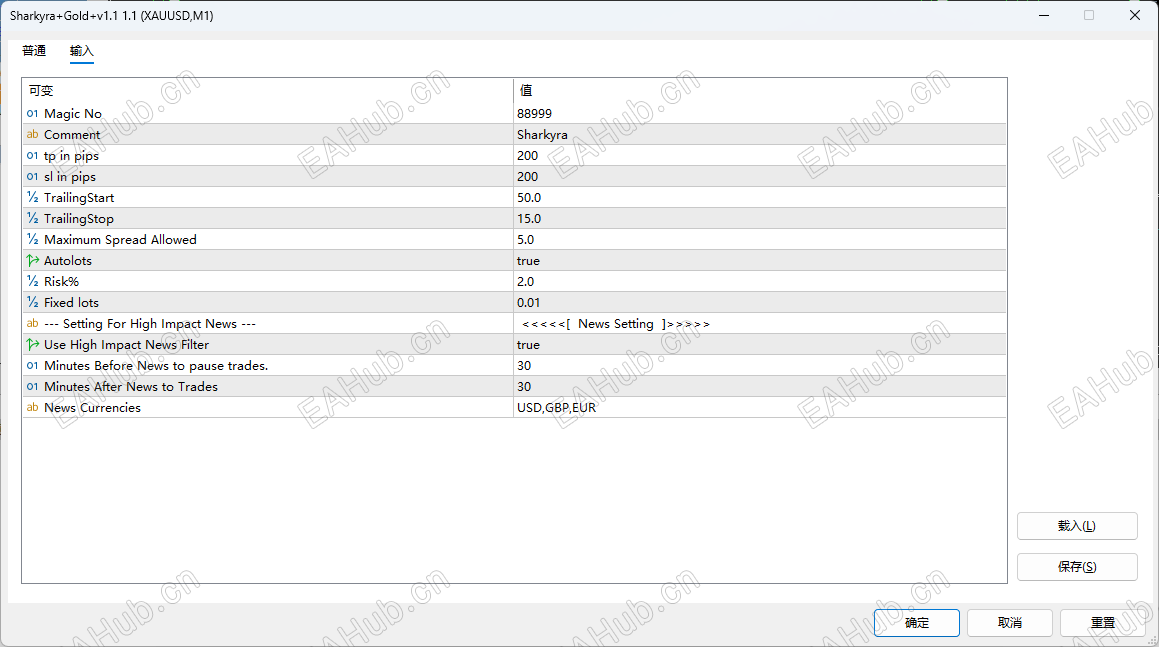Click the double type icon beside TrailingStop
1159x647 pixels.
(x=33, y=219)
